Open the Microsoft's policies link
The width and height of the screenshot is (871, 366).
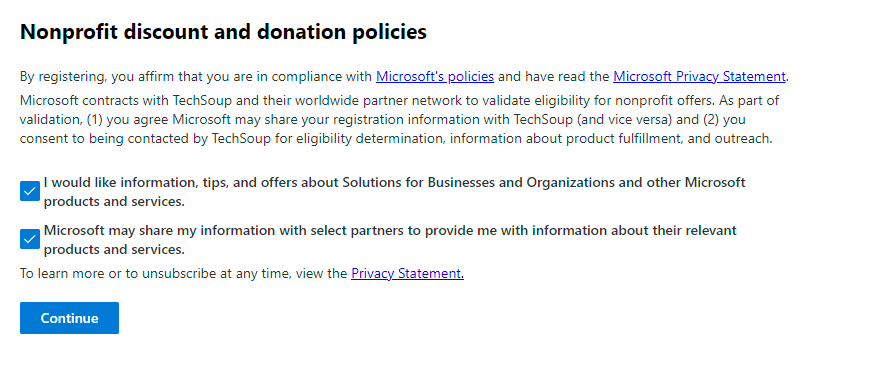[x=435, y=77]
